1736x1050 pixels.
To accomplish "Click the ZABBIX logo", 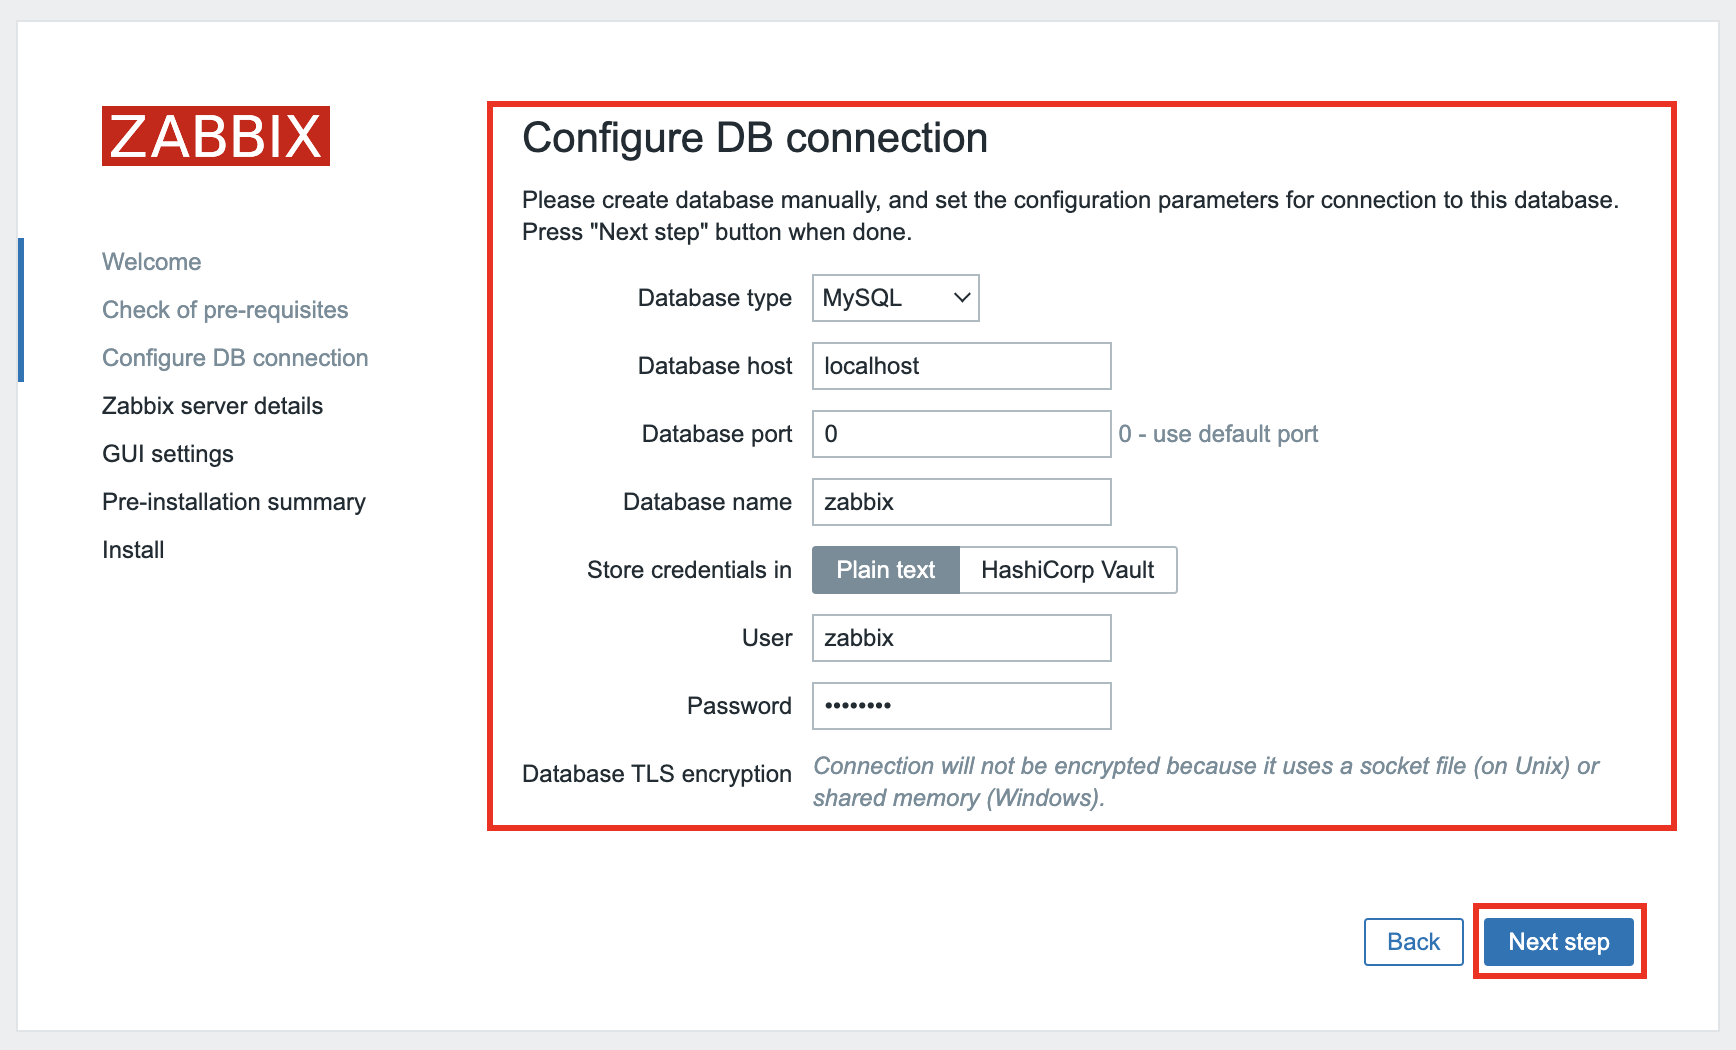I will tap(216, 136).
